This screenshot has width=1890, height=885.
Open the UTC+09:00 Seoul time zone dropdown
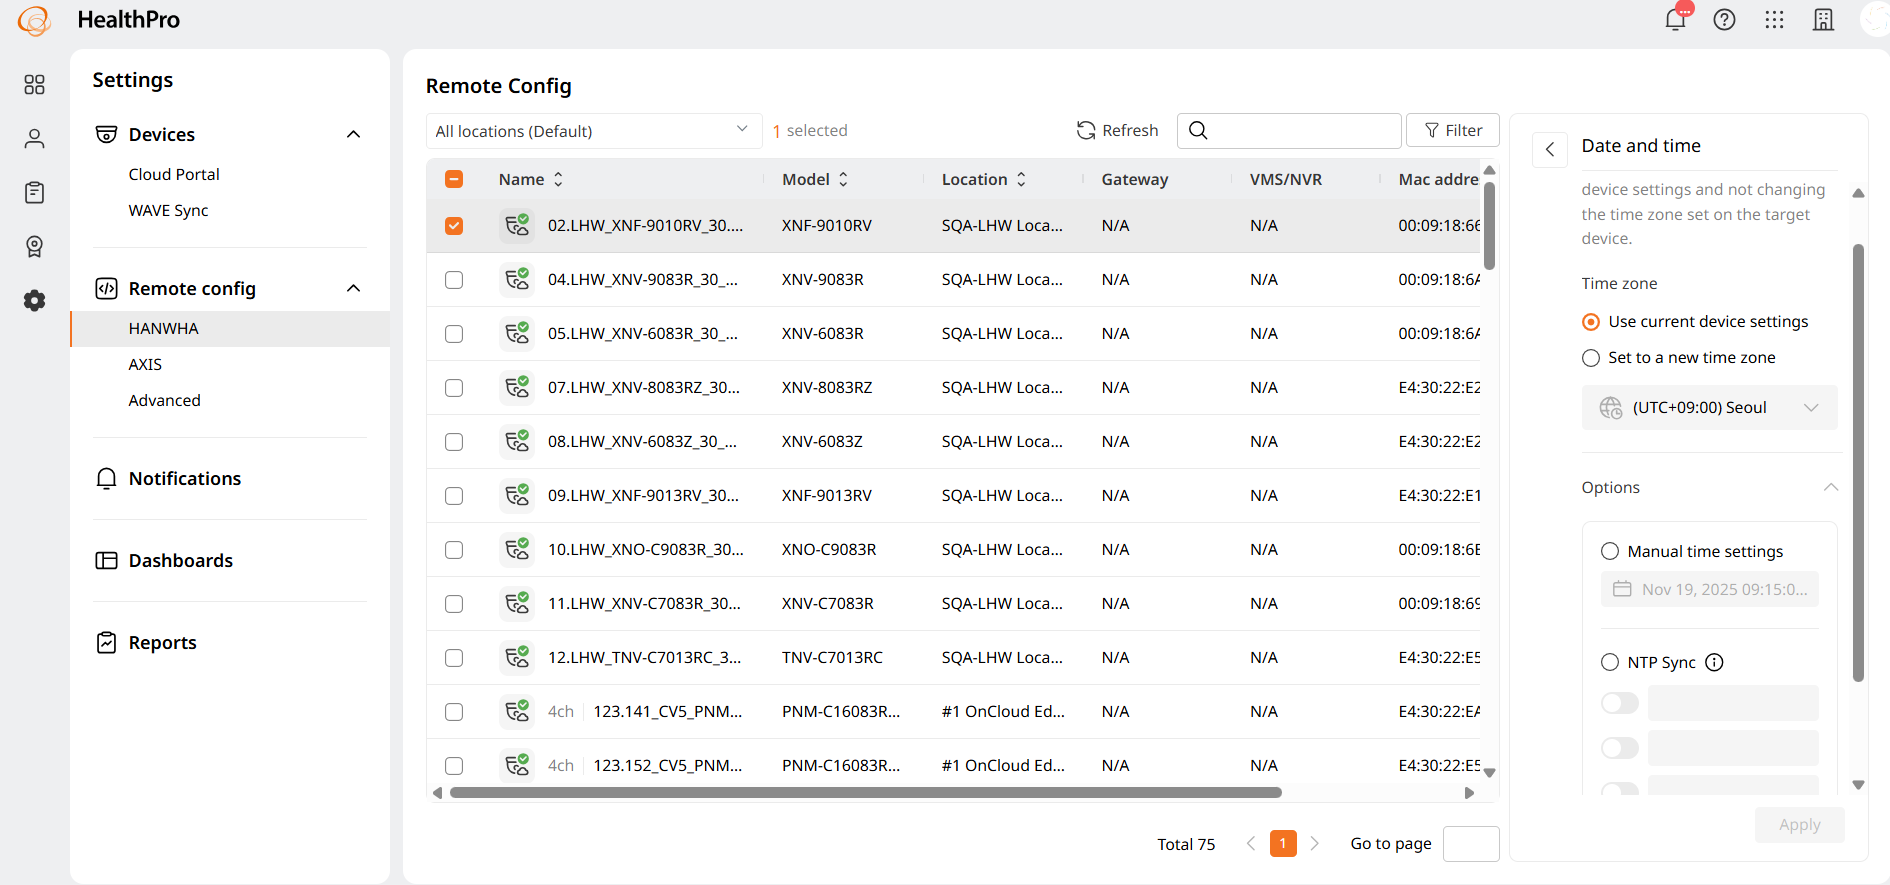click(x=1709, y=408)
